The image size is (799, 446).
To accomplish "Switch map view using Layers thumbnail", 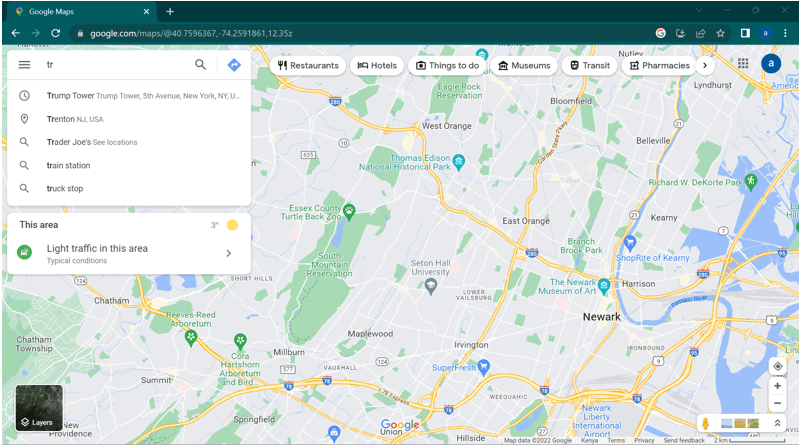I will pyautogui.click(x=39, y=408).
